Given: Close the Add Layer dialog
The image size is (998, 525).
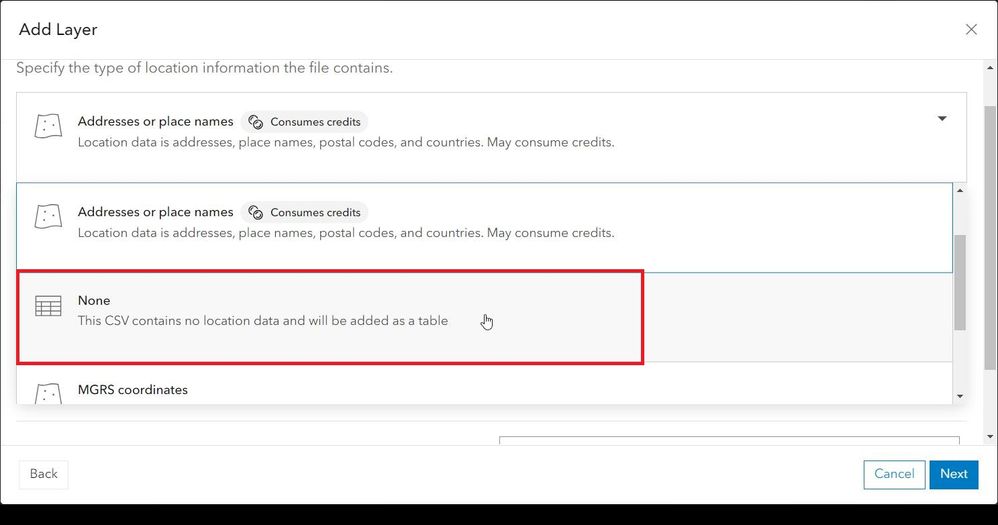Looking at the screenshot, I should pos(971,29).
